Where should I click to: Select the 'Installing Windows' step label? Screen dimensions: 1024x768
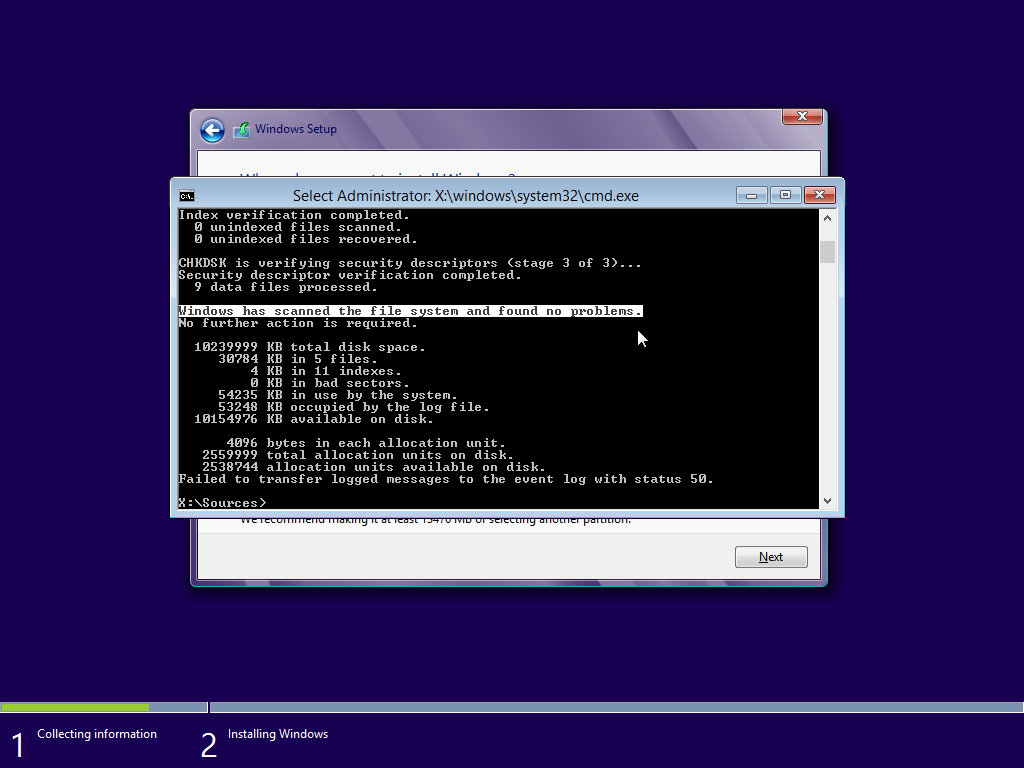click(278, 734)
